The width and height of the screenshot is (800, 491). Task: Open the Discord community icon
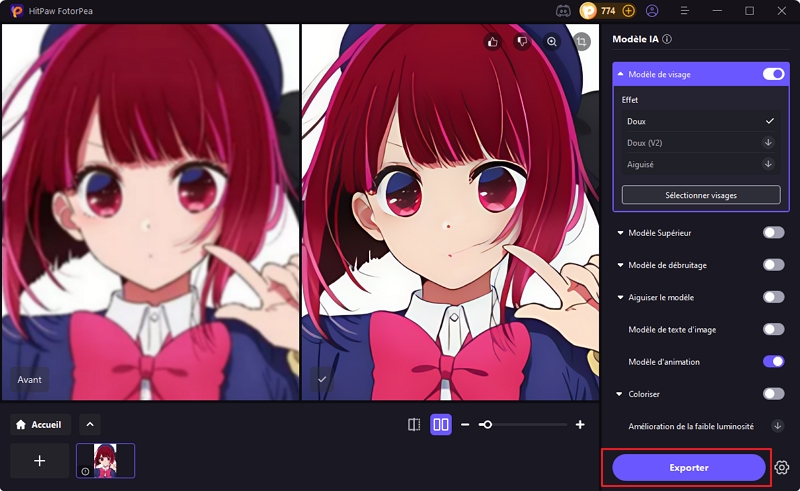coord(563,11)
